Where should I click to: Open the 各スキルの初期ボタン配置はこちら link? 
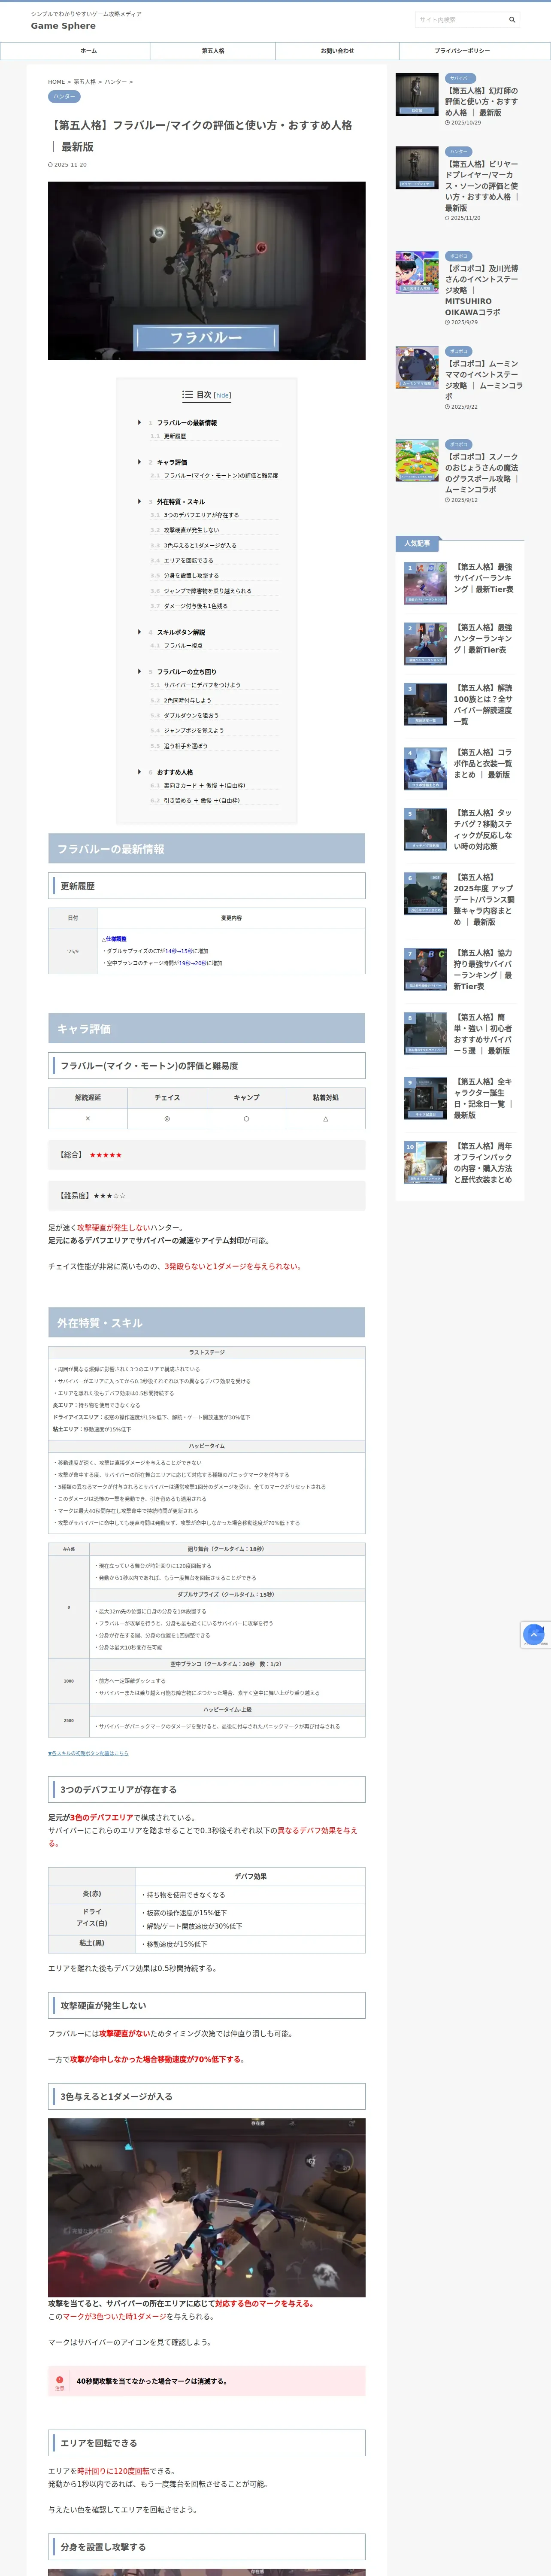pos(89,1753)
